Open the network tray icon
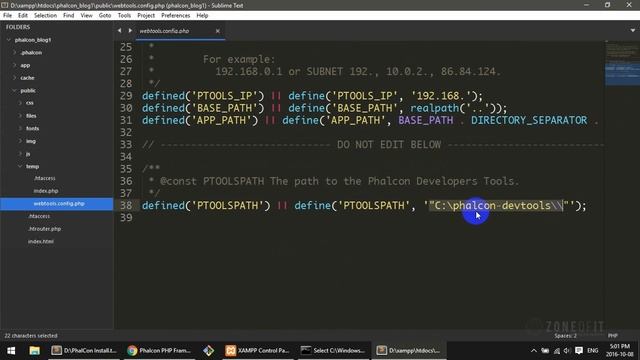Viewport: 640px width, 360px height. pos(557,351)
